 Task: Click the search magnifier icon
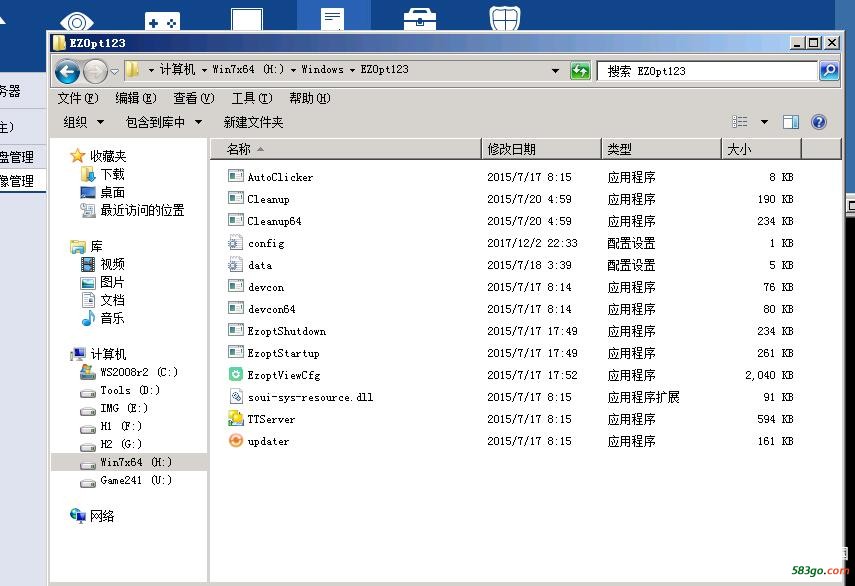(x=829, y=70)
